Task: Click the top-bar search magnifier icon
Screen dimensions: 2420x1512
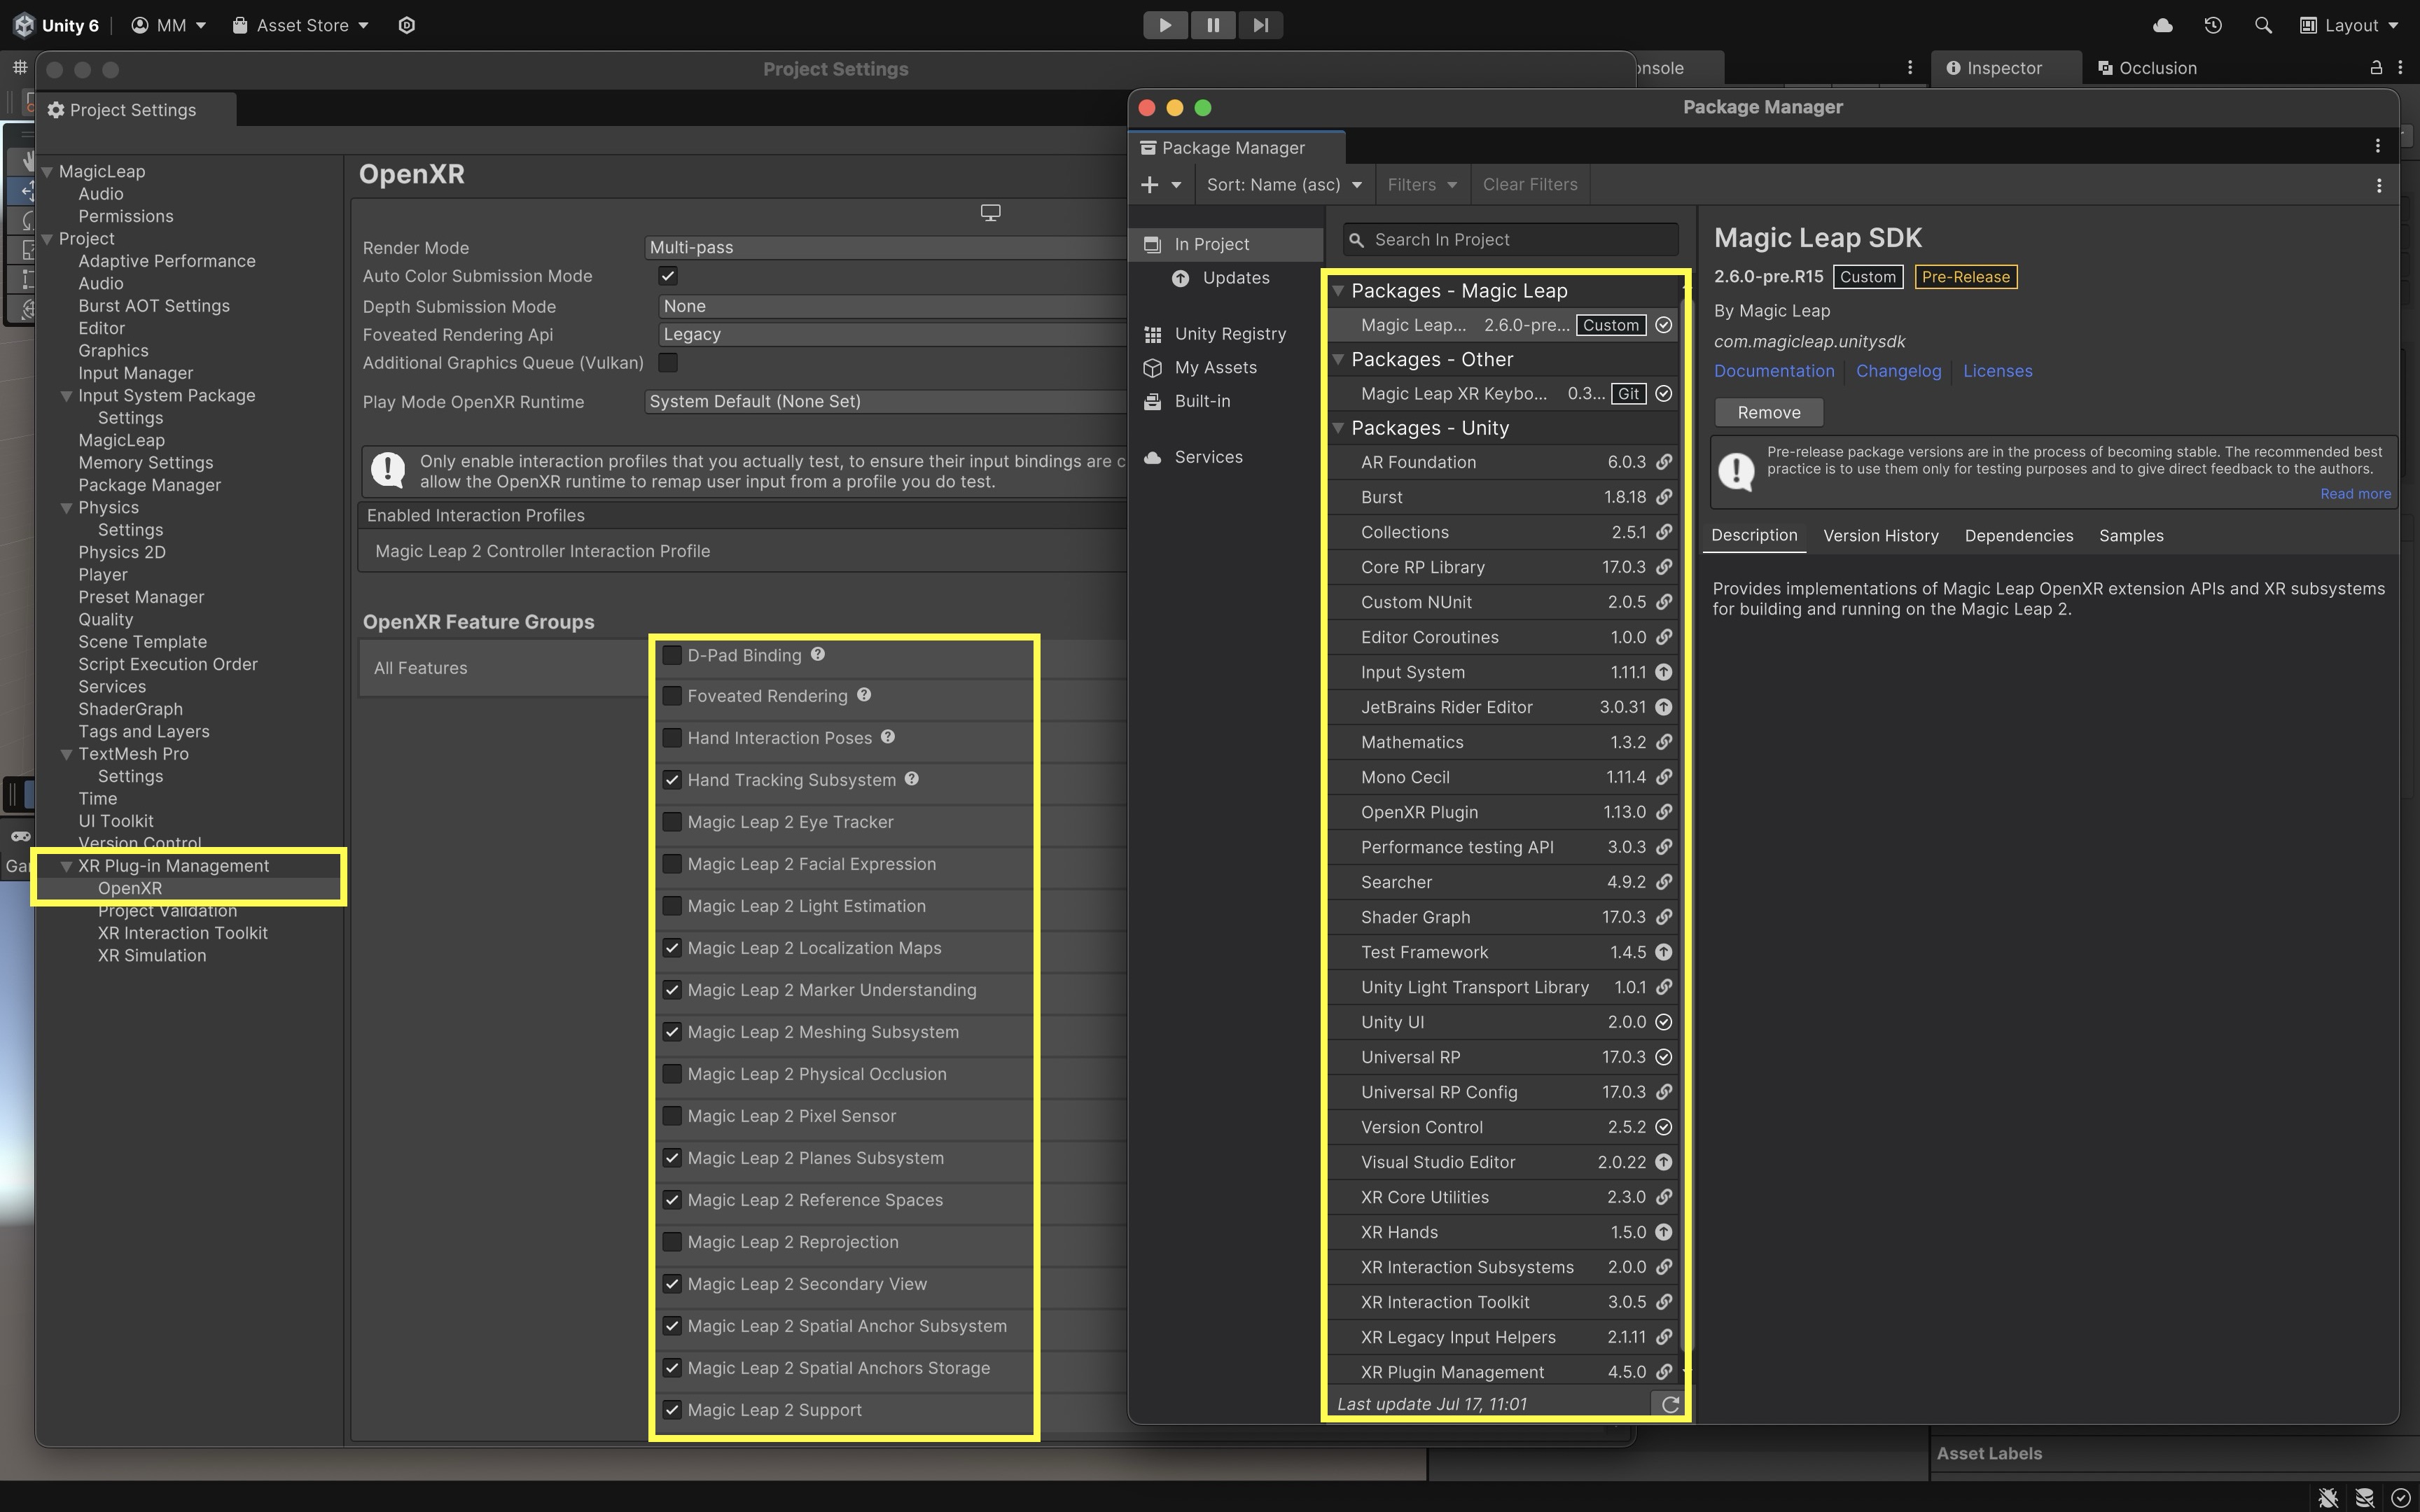Action: pos(2263,25)
